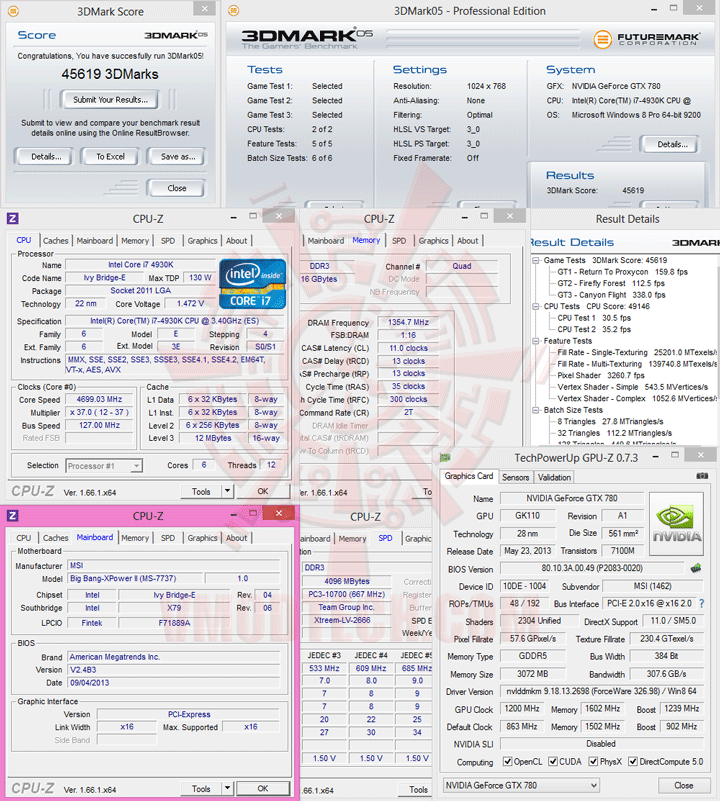Click the Tools button in CPU-Z CPU window
This screenshot has height=801, width=720.
pyautogui.click(x=201, y=491)
